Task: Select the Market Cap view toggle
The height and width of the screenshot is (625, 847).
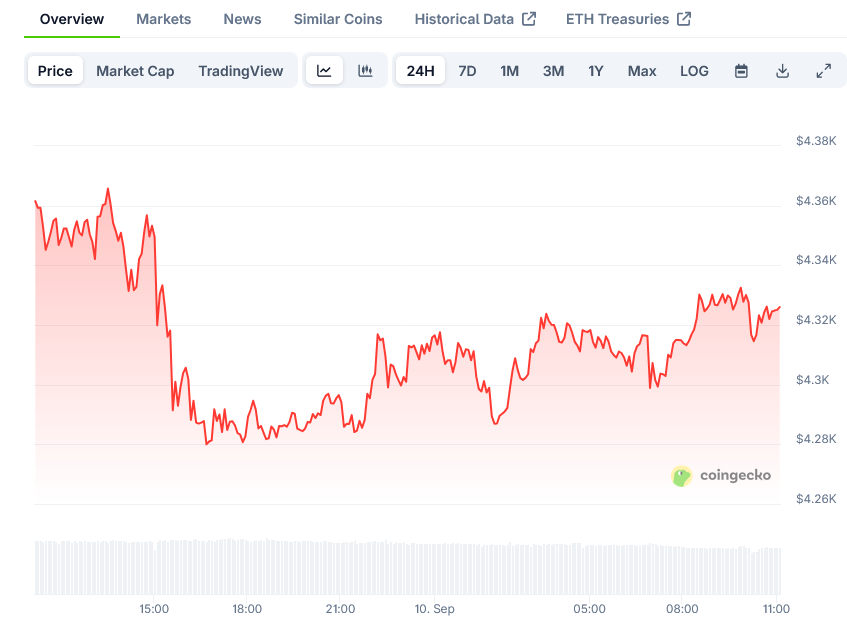Action: point(135,71)
